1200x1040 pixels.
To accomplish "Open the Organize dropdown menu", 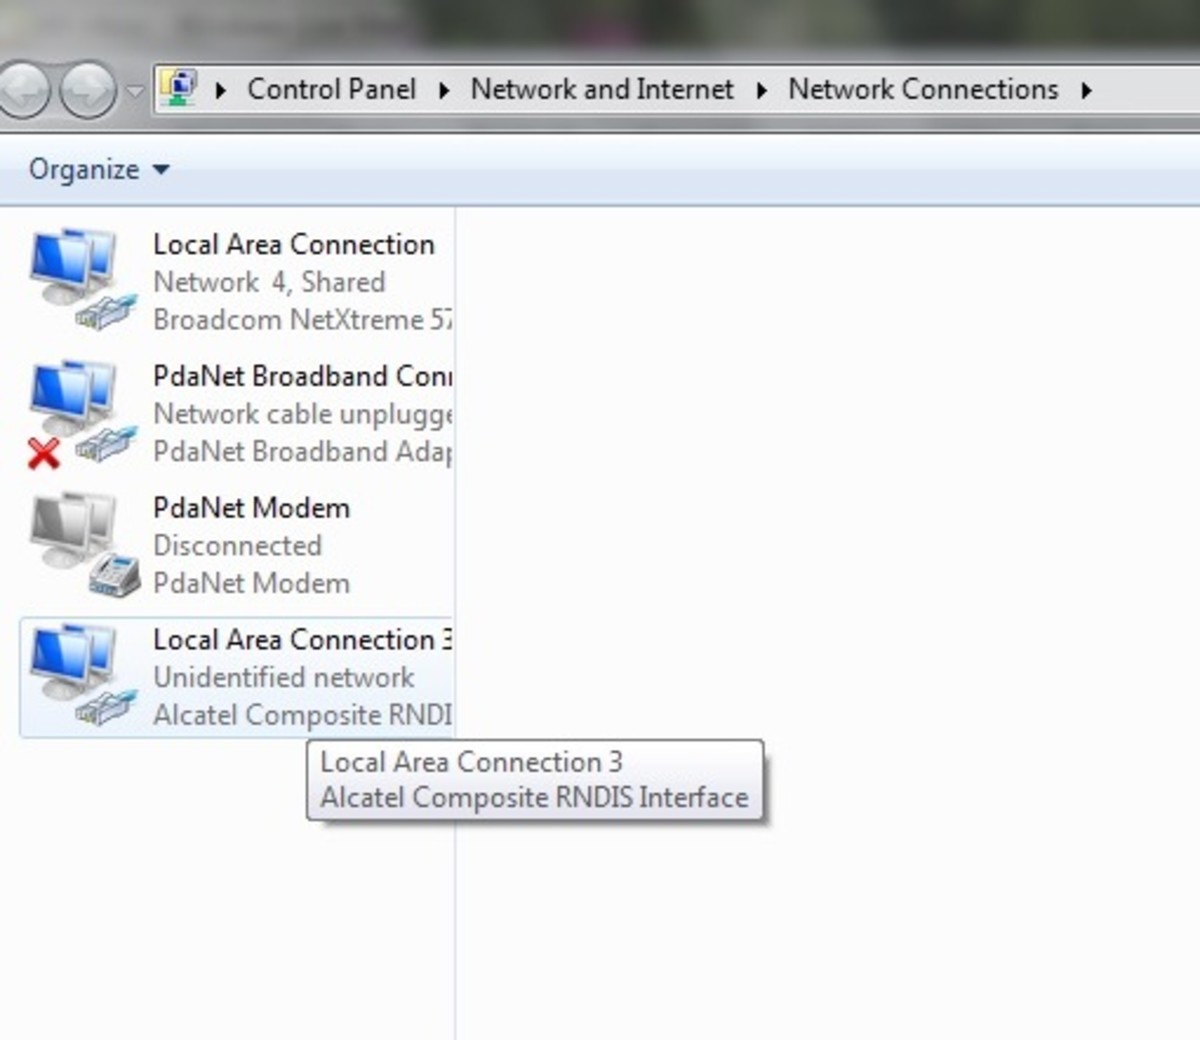I will [x=95, y=169].
